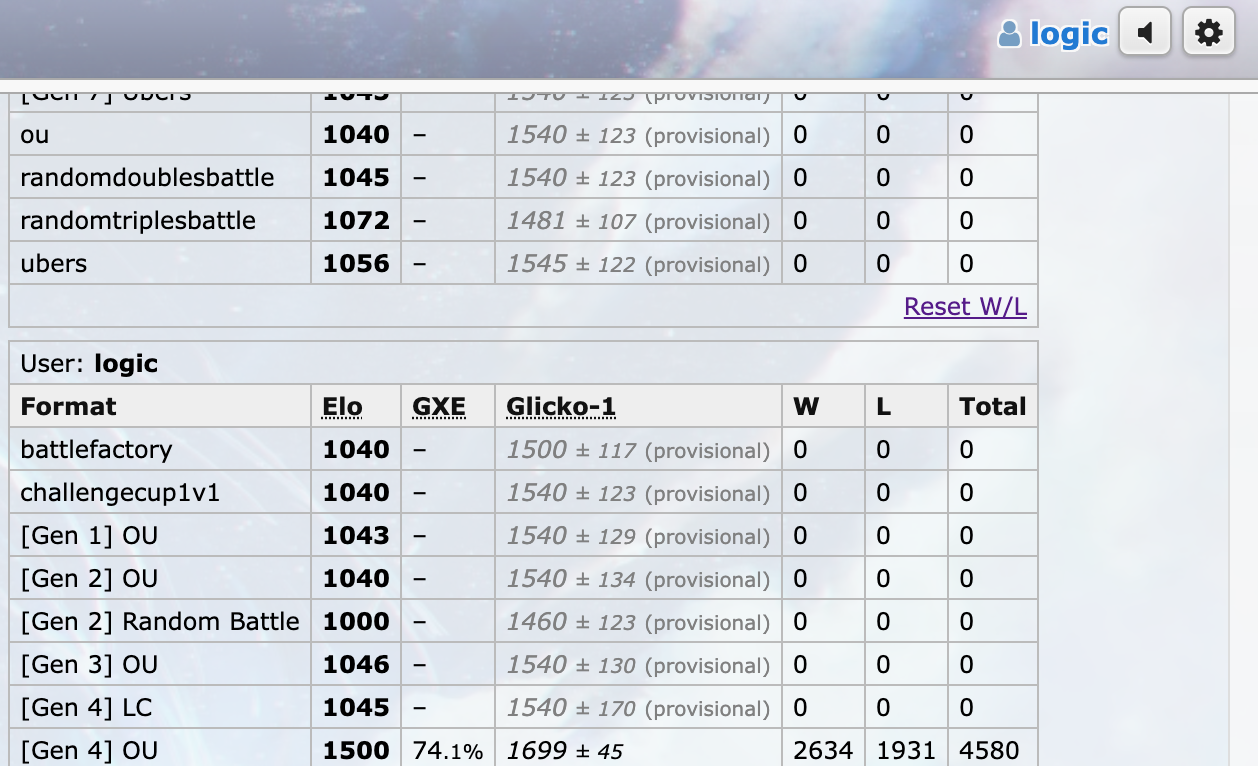Screen dimensions: 1258x766
Task: Click the Reset W/L link
Action: tap(964, 306)
